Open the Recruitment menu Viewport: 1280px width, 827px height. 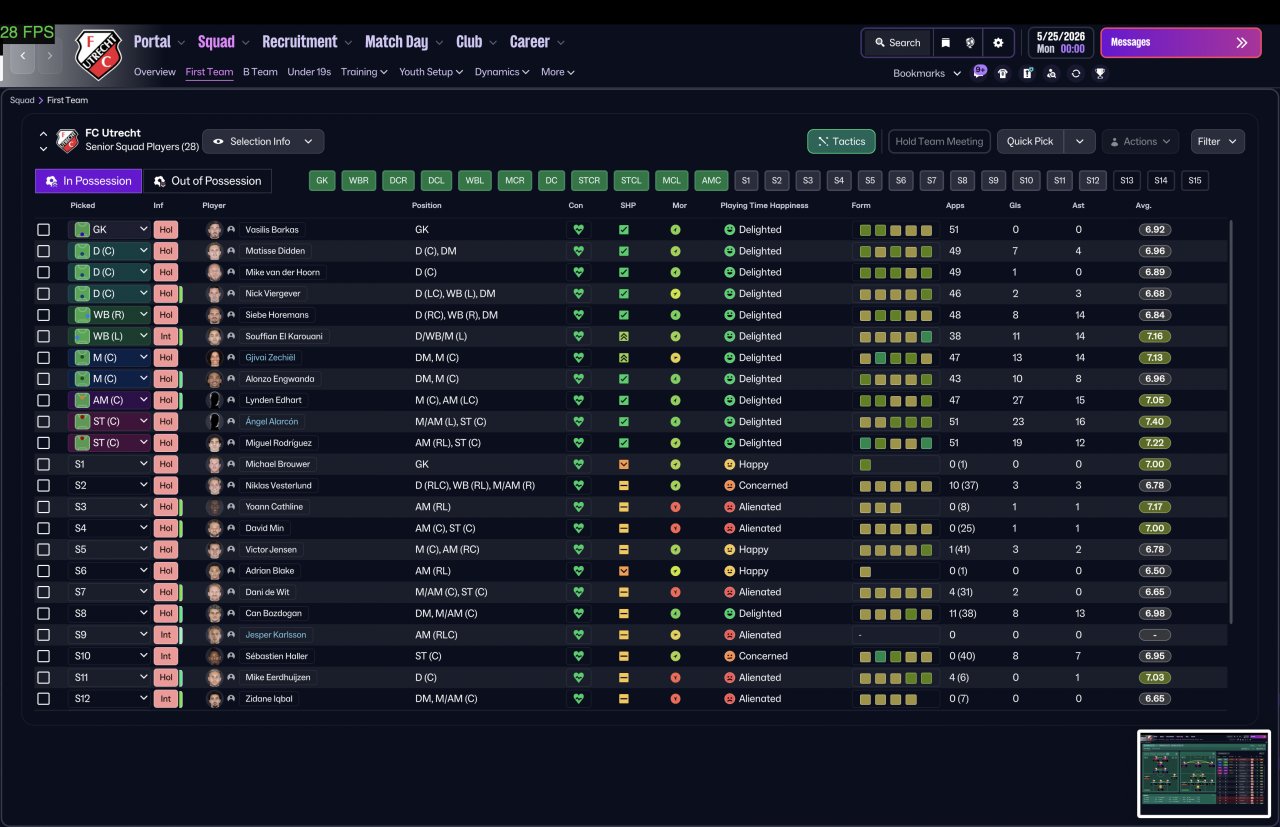tap(306, 42)
